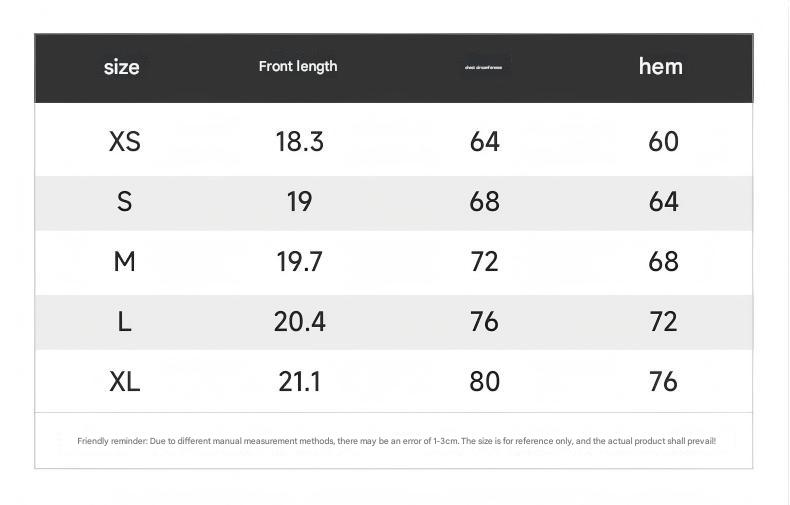Click the front length value for size S

pyautogui.click(x=299, y=201)
